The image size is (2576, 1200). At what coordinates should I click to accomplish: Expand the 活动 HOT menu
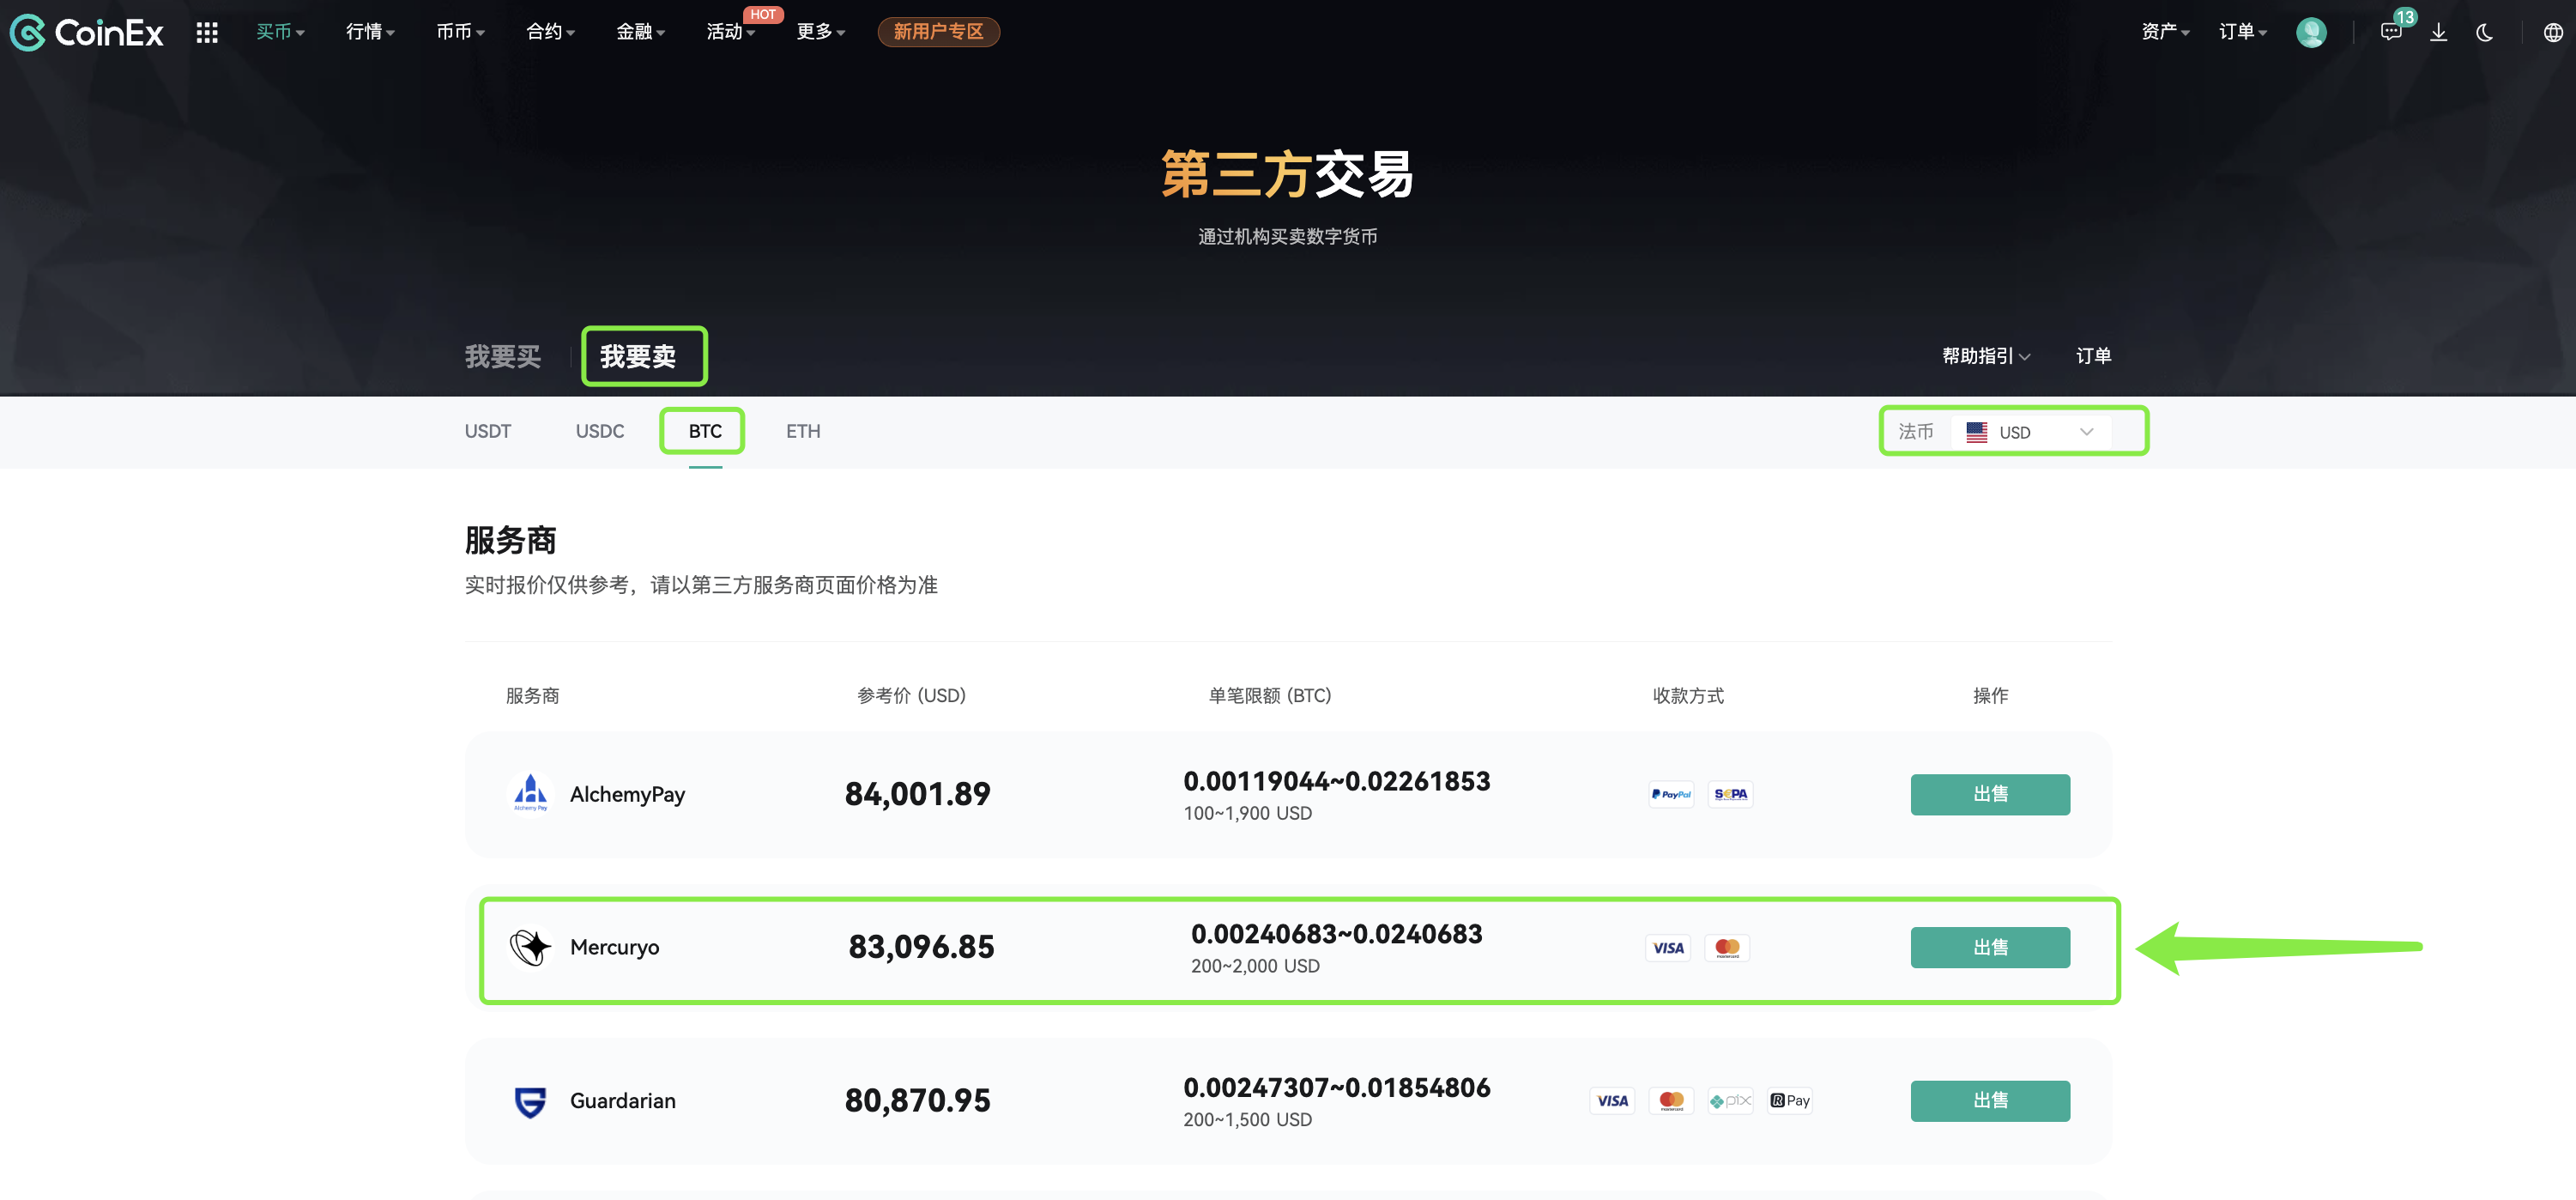(731, 32)
